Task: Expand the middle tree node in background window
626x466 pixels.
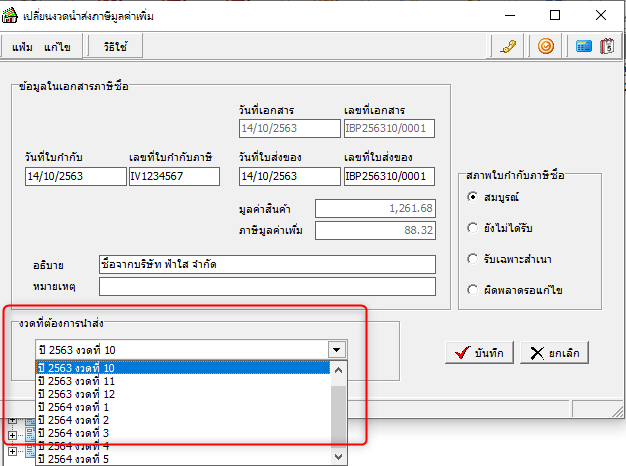Action: 12,435
